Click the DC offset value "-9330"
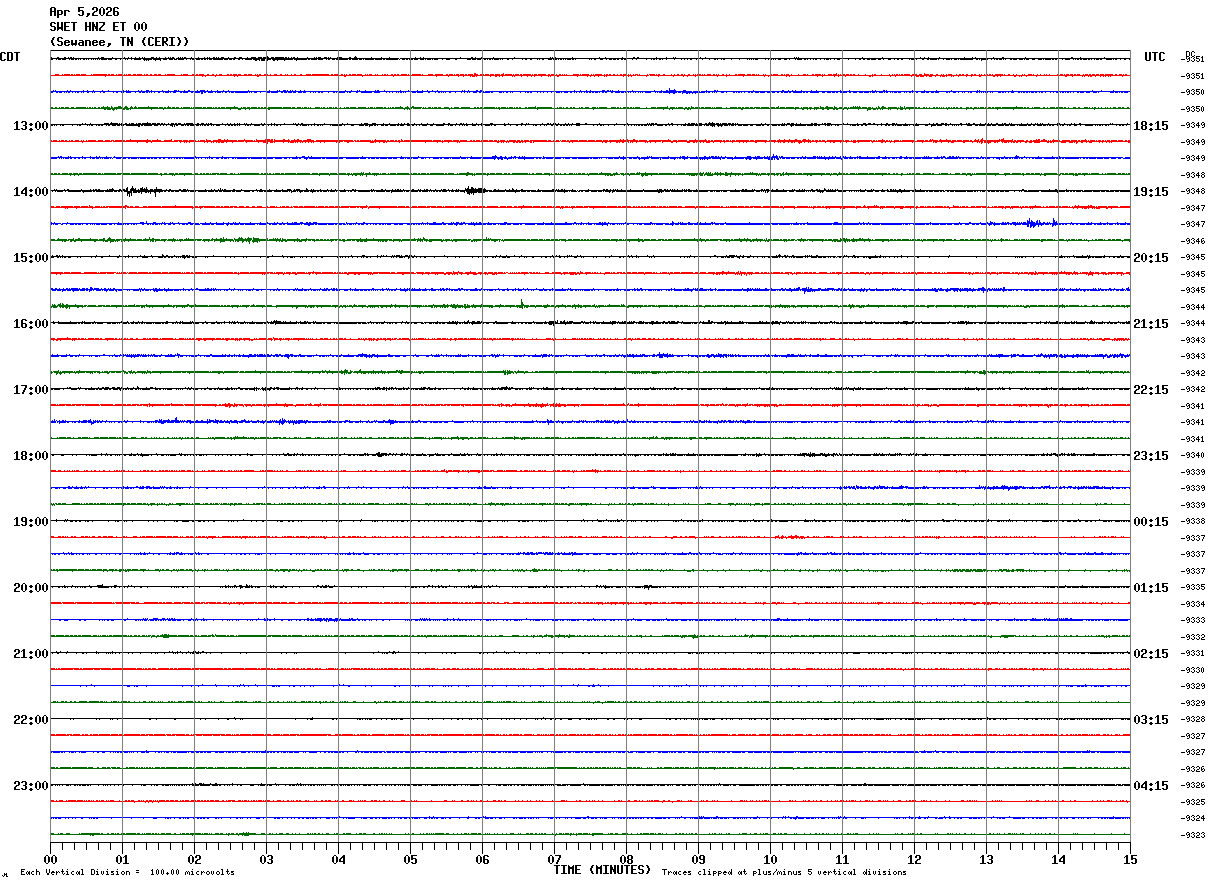 [1194, 670]
